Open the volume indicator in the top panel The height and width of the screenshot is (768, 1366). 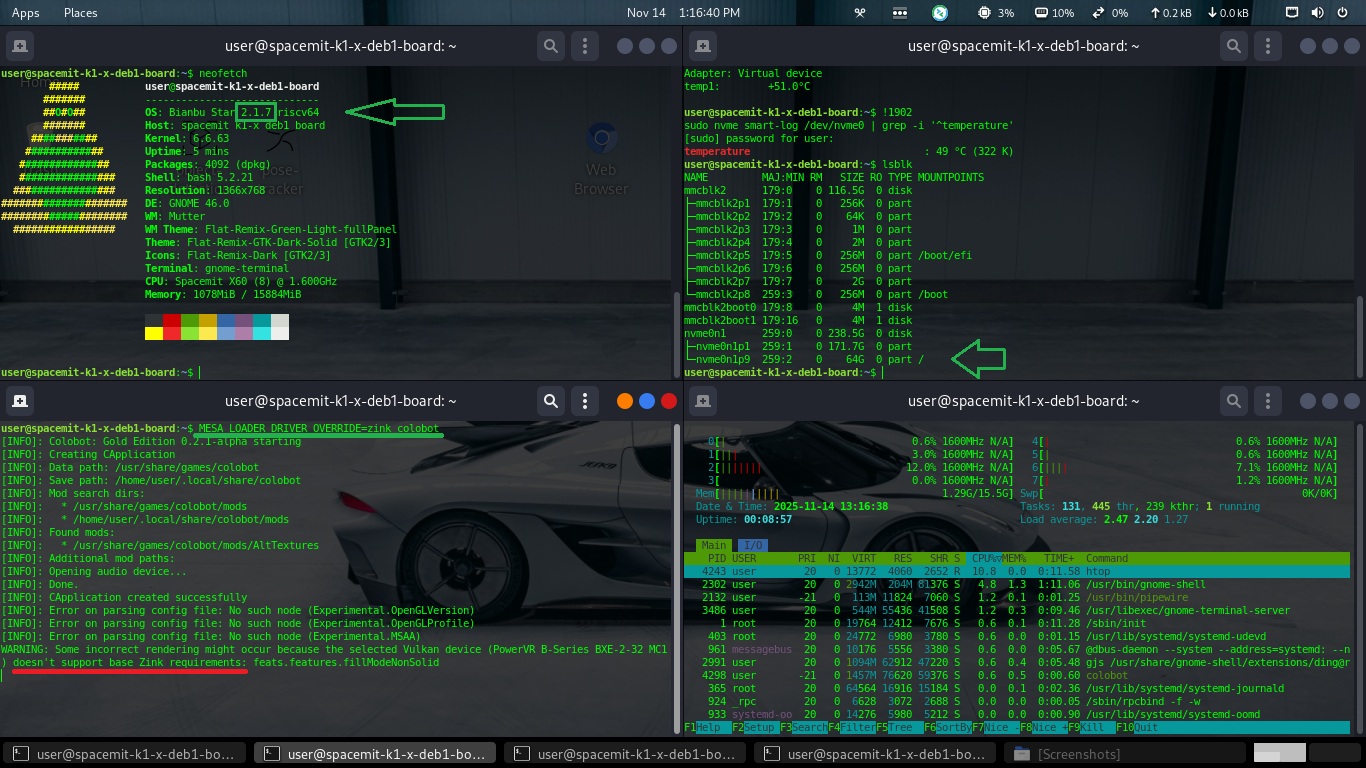pyautogui.click(x=1317, y=13)
